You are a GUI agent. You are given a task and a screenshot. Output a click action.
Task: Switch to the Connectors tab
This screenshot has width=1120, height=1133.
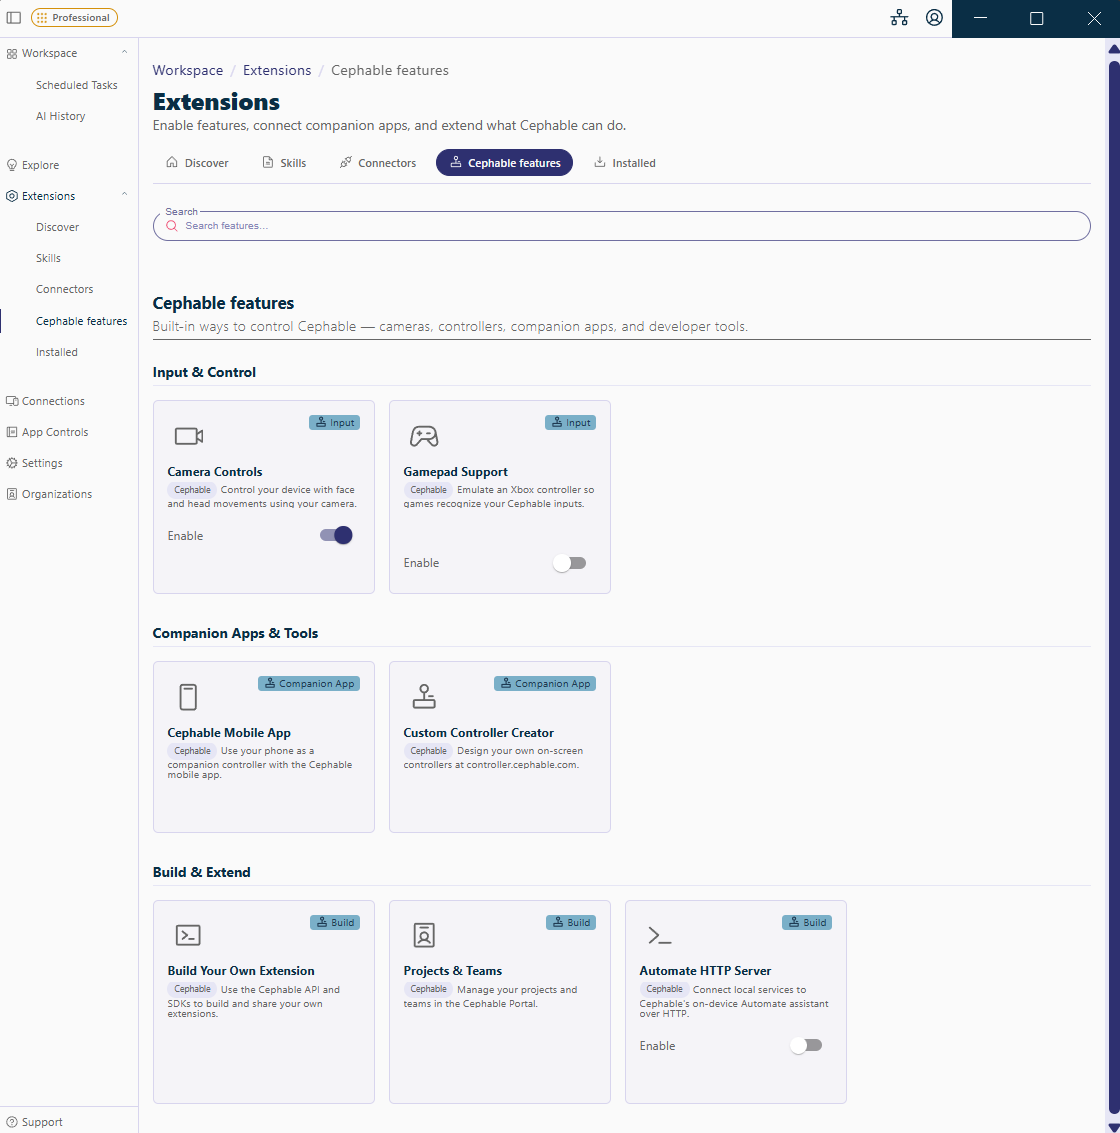click(x=378, y=163)
